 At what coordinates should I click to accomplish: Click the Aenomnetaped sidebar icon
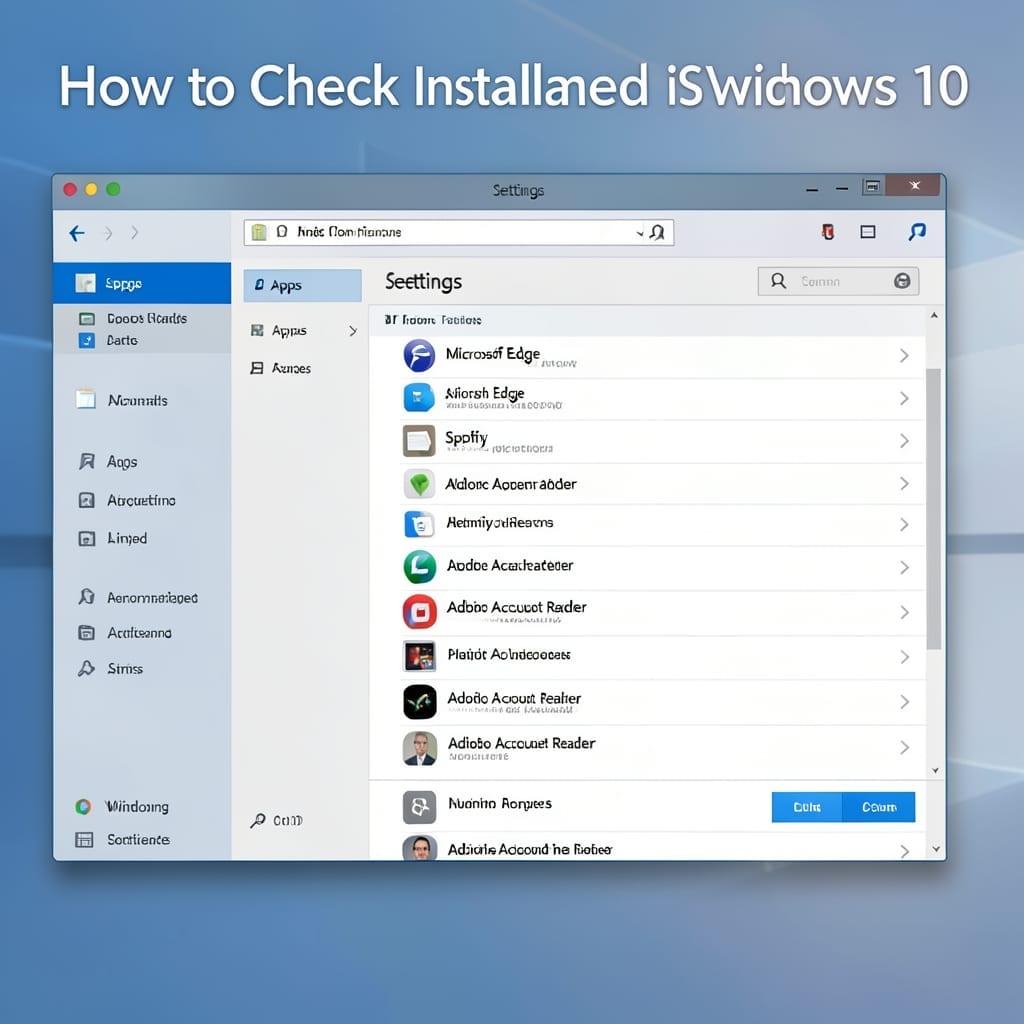(86, 597)
